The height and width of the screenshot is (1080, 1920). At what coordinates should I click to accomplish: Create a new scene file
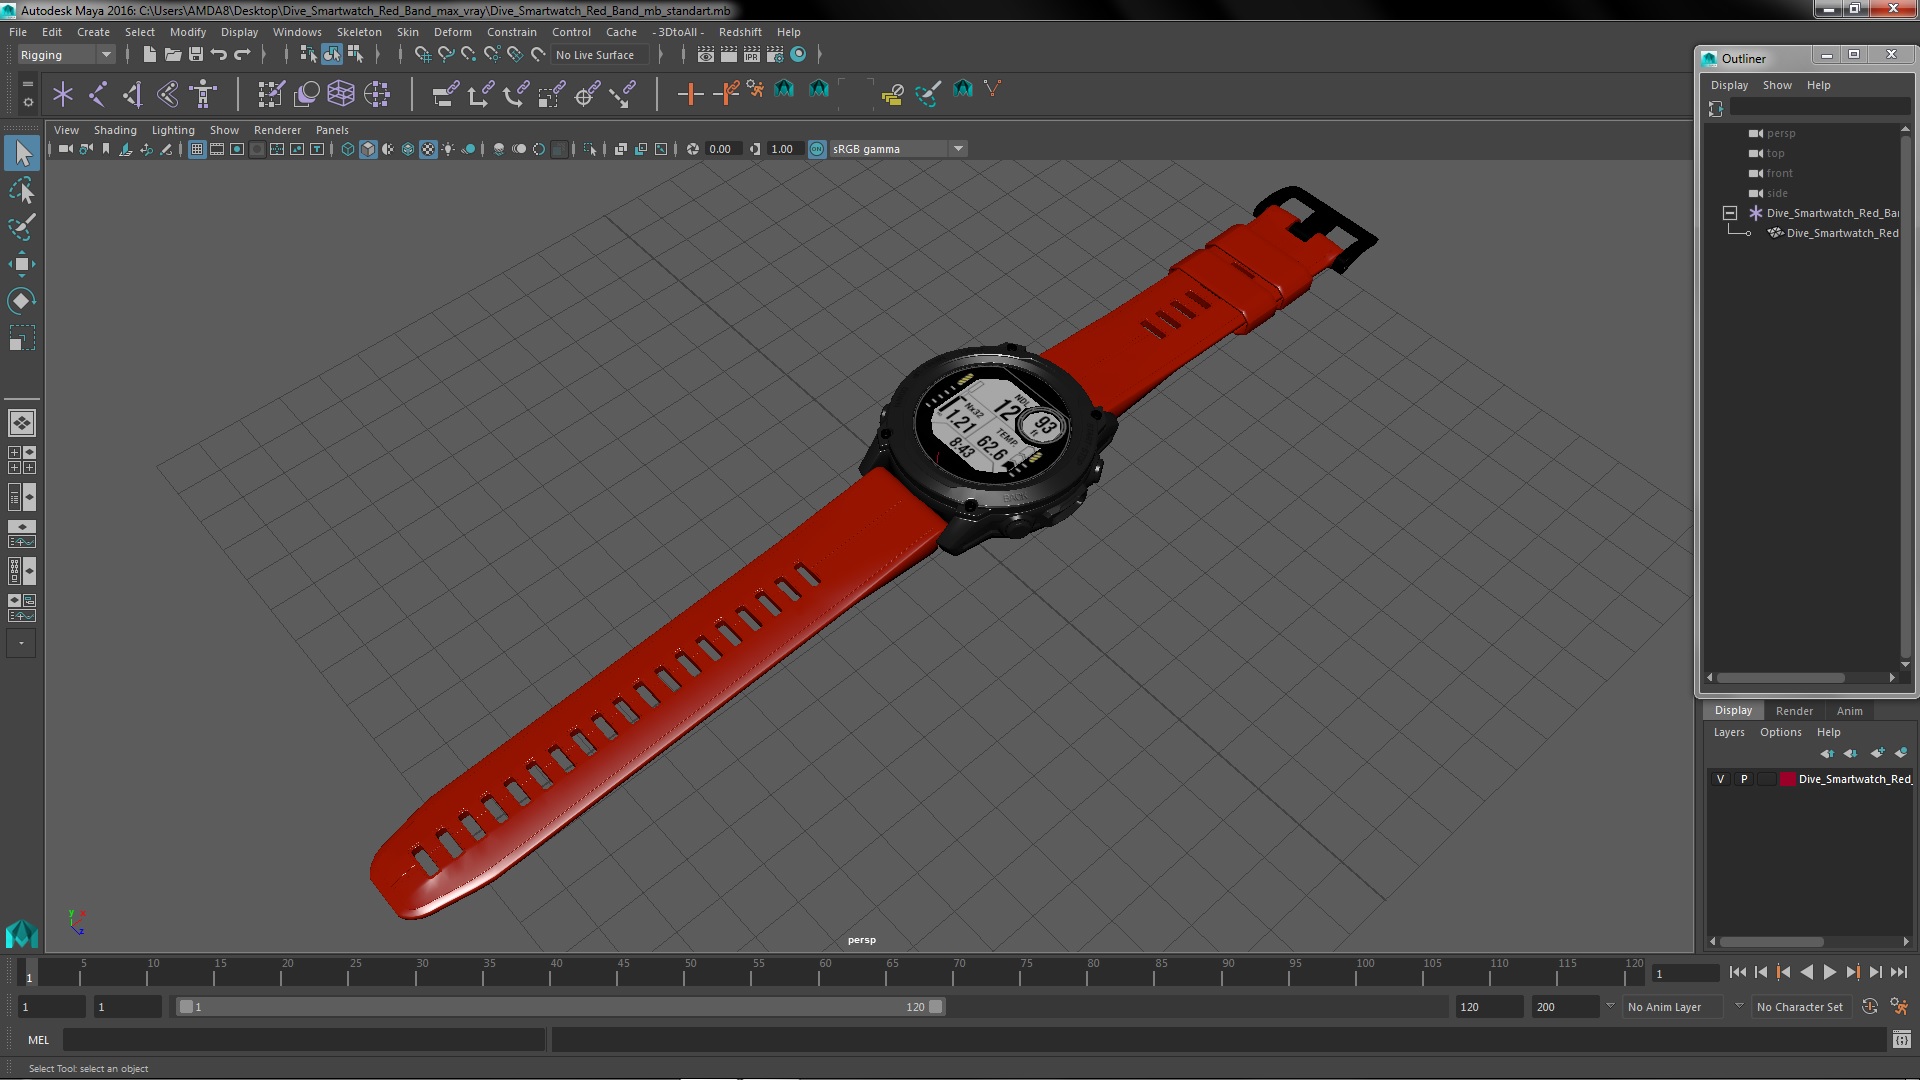tap(149, 55)
